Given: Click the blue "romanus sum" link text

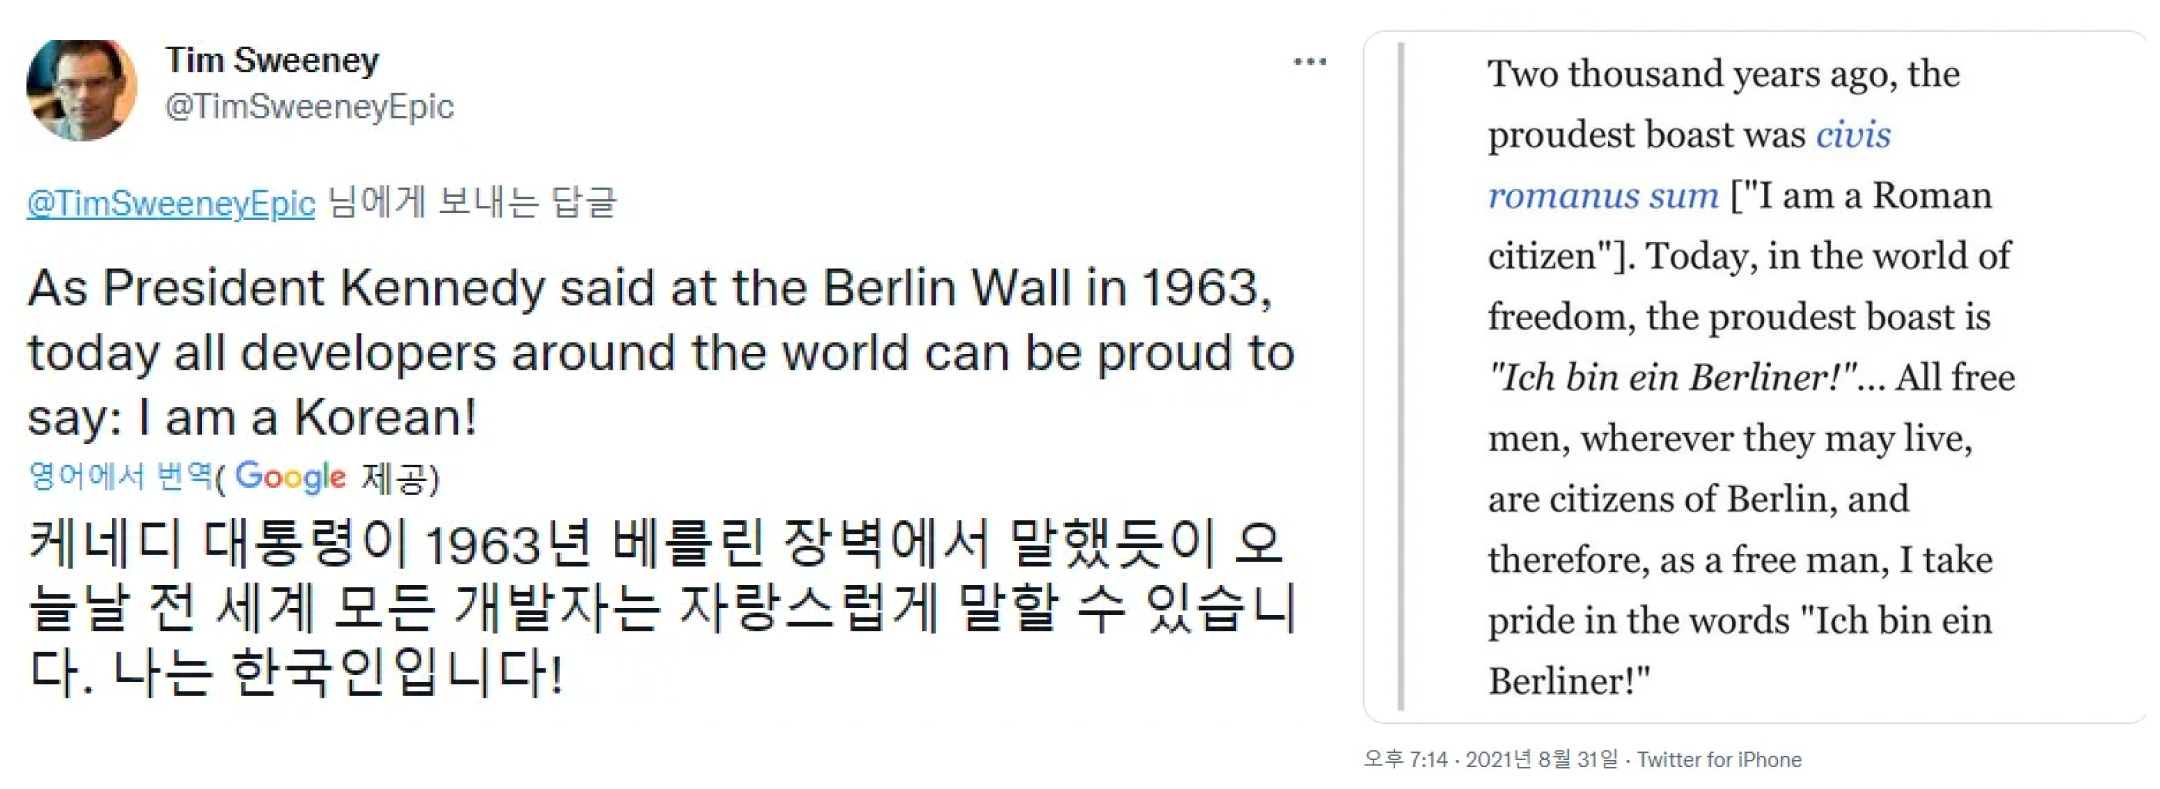Looking at the screenshot, I should 1602,196.
